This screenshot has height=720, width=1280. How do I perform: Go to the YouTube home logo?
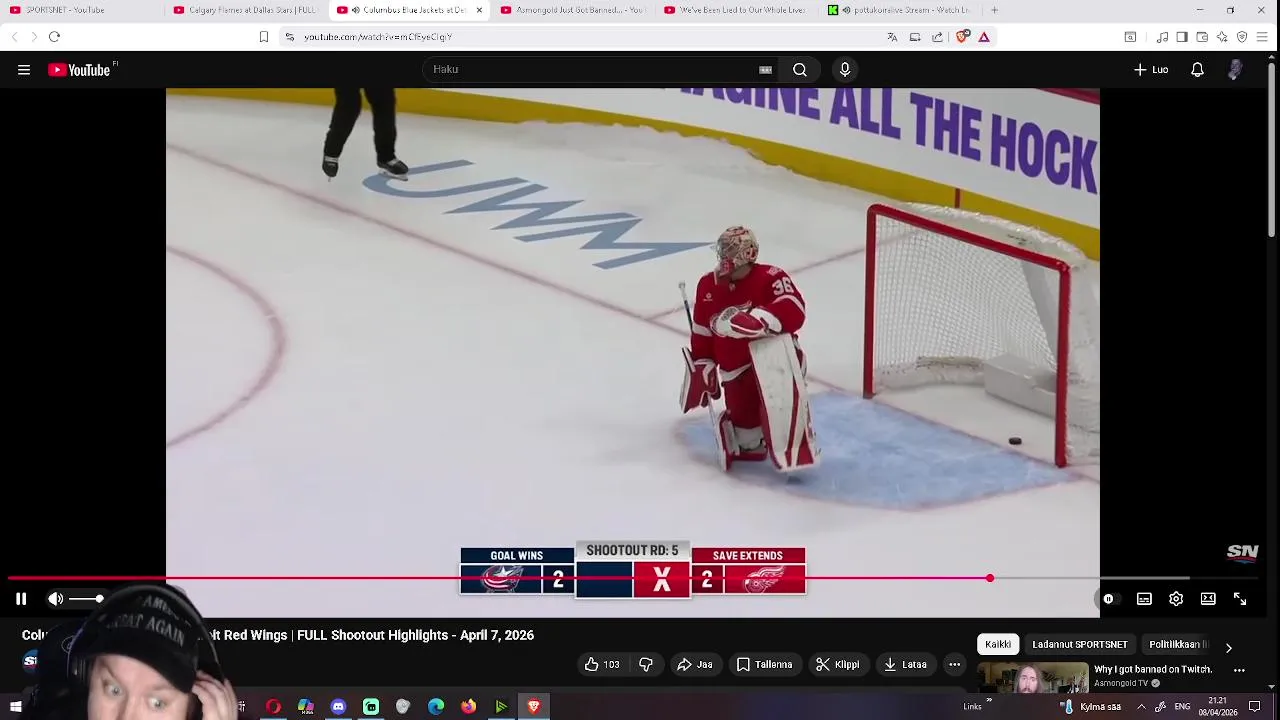pos(80,70)
